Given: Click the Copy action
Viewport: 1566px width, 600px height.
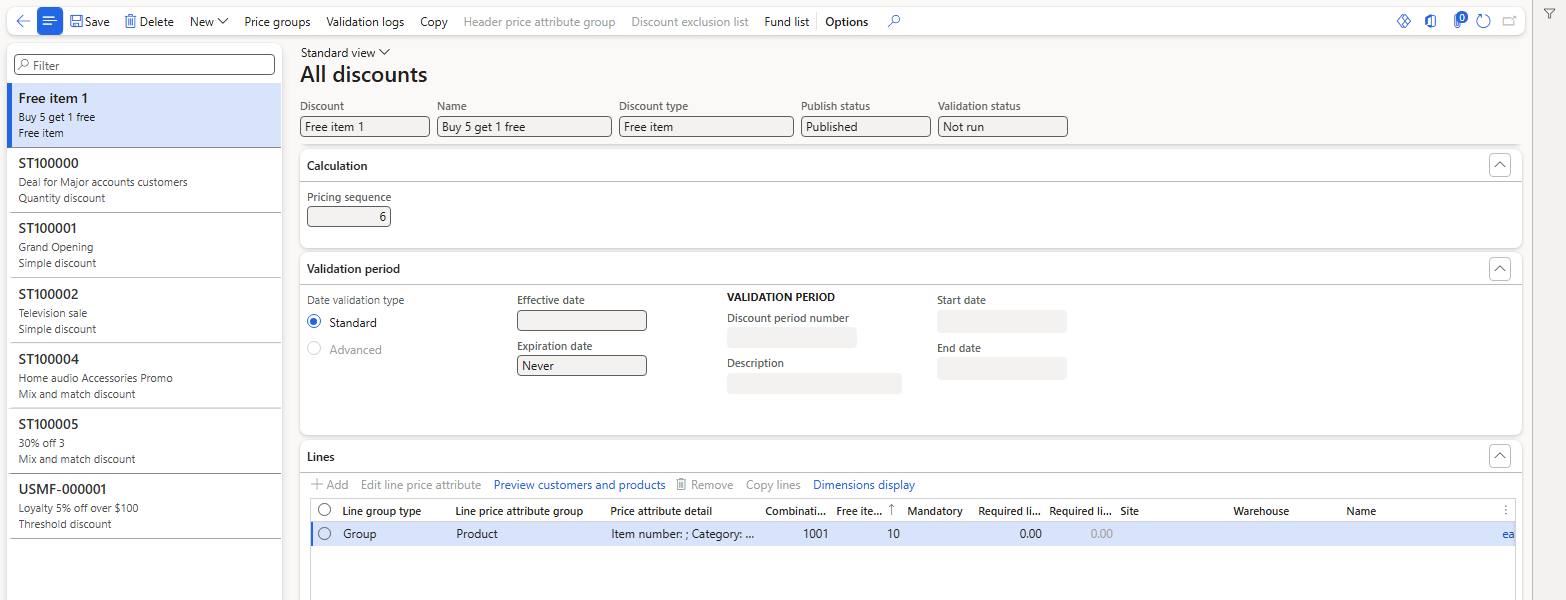Looking at the screenshot, I should (434, 21).
